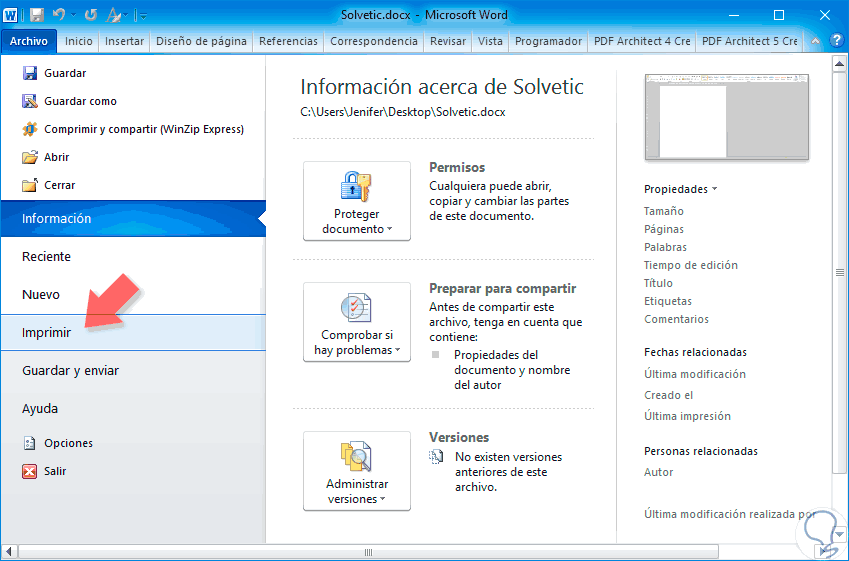Click the Opciones document icon
This screenshot has width=849, height=561.
tap(29, 443)
